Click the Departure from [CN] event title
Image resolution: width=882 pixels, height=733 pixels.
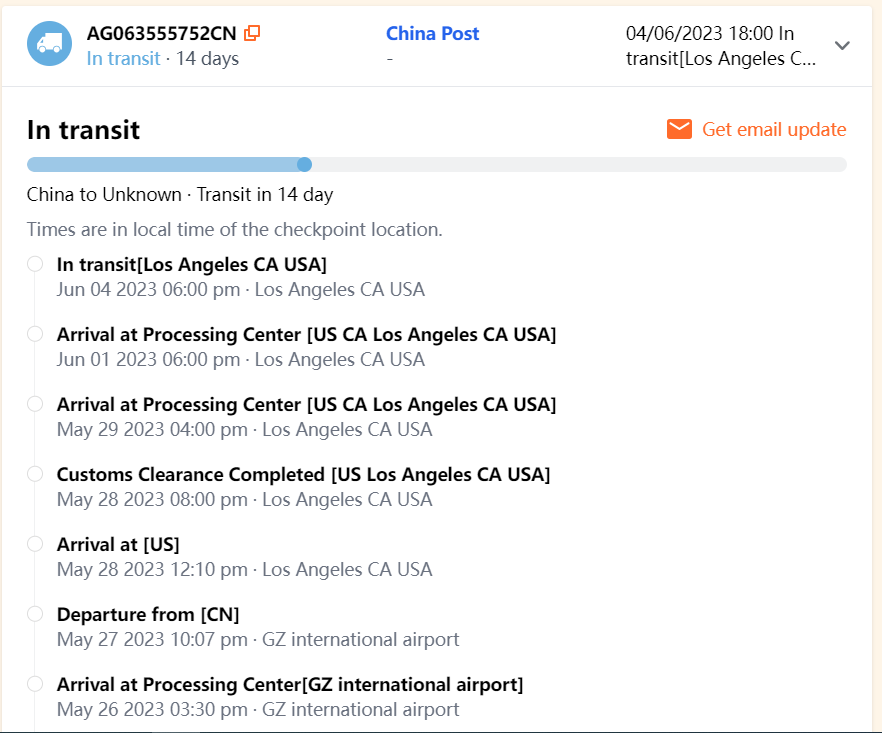(148, 614)
